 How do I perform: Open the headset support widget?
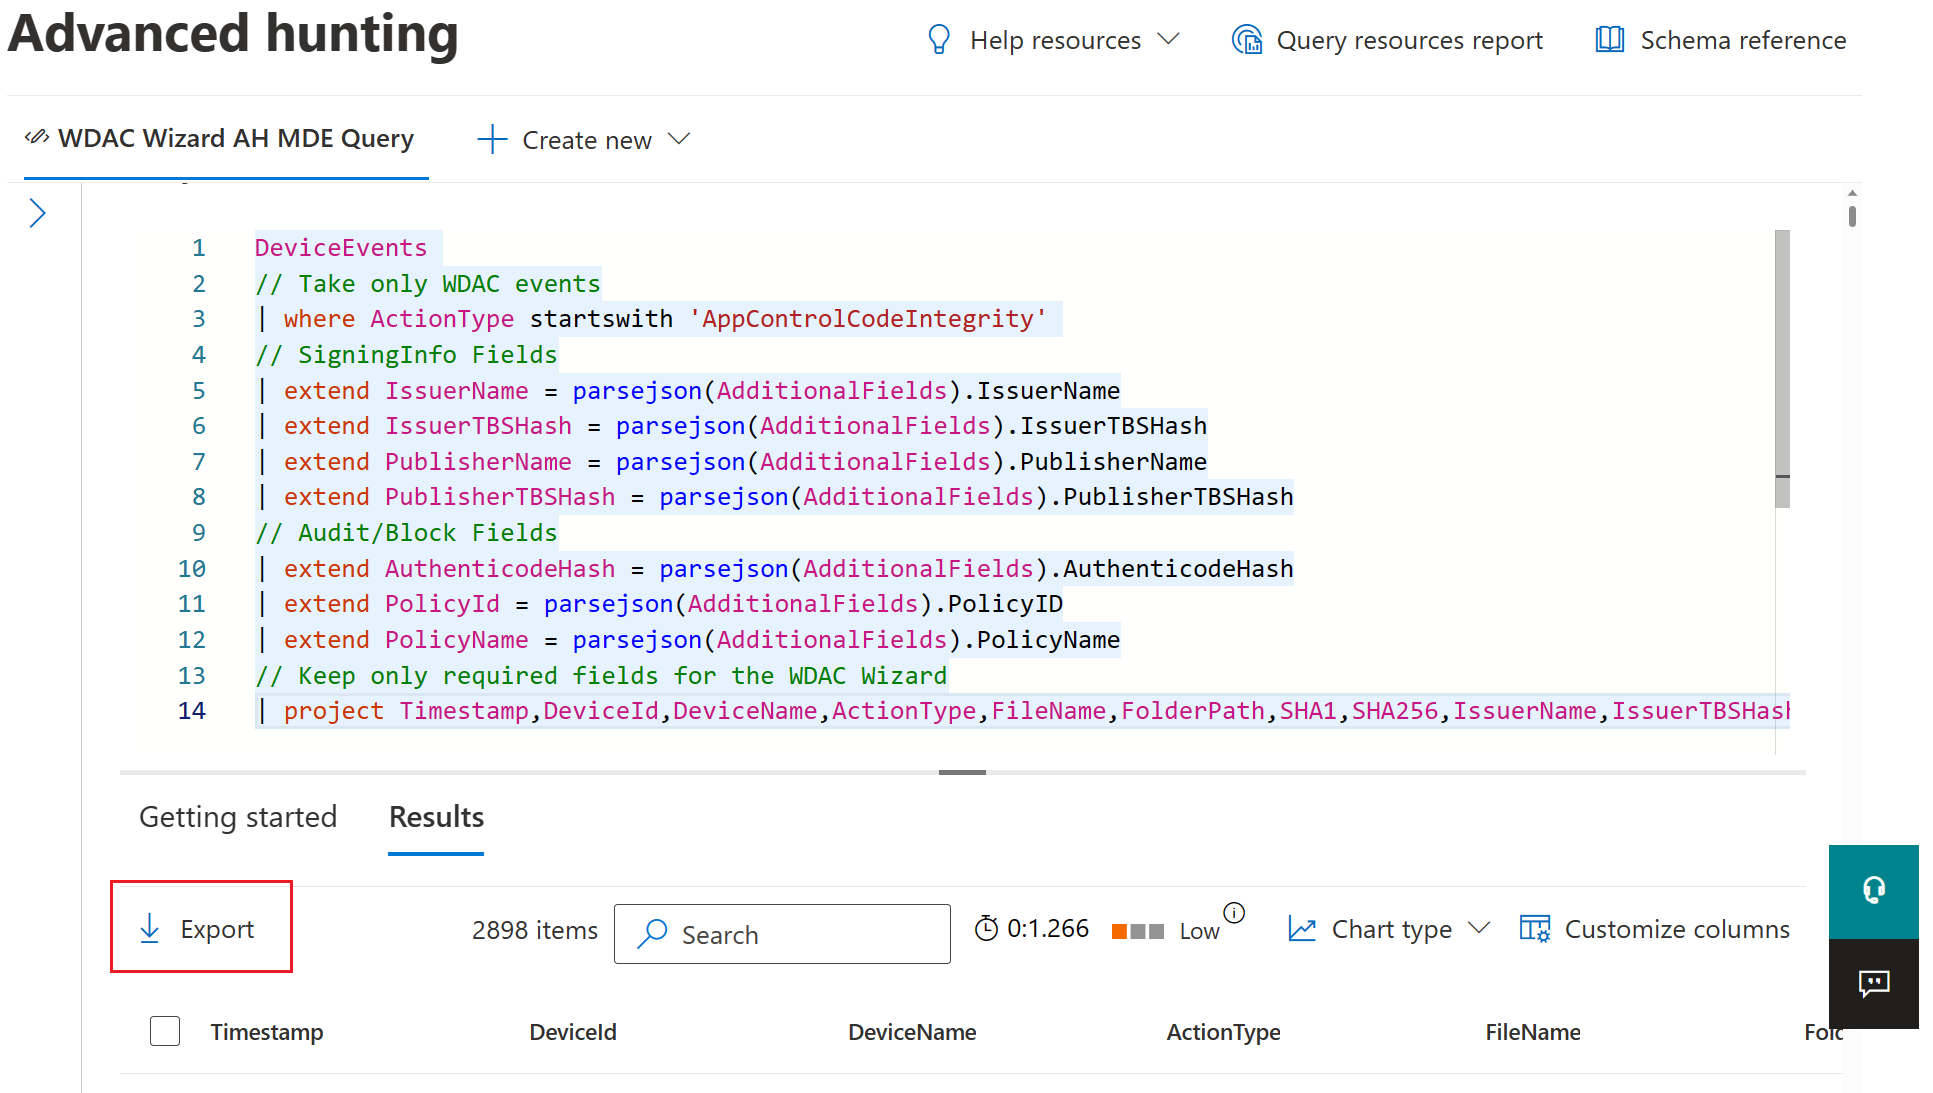[1873, 890]
